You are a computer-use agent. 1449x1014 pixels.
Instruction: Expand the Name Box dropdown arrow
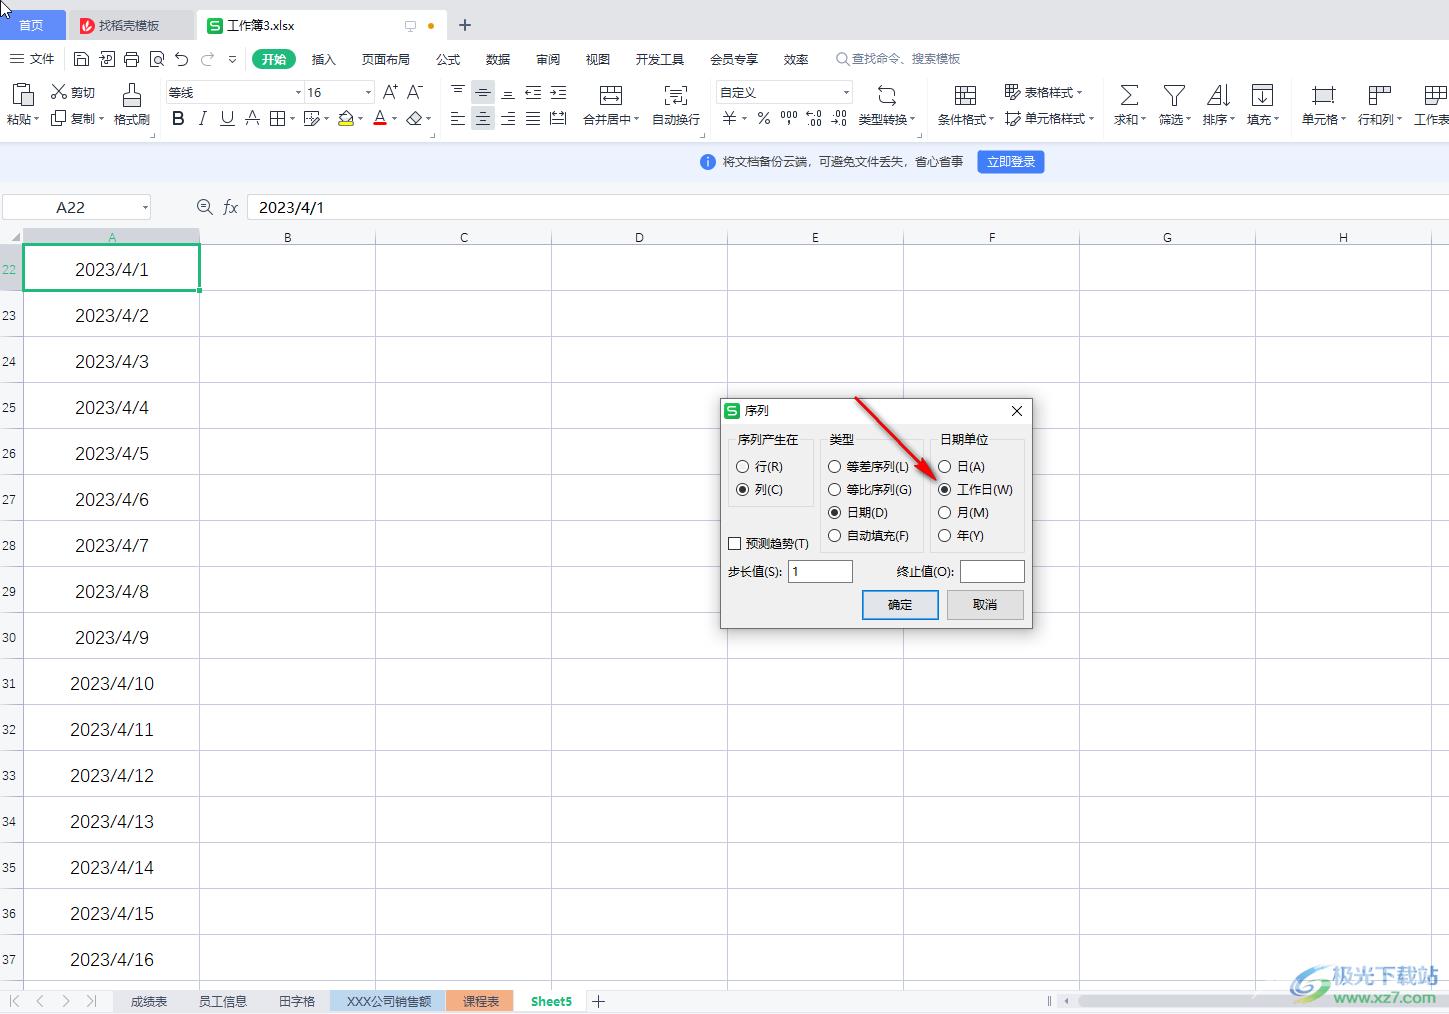point(145,207)
